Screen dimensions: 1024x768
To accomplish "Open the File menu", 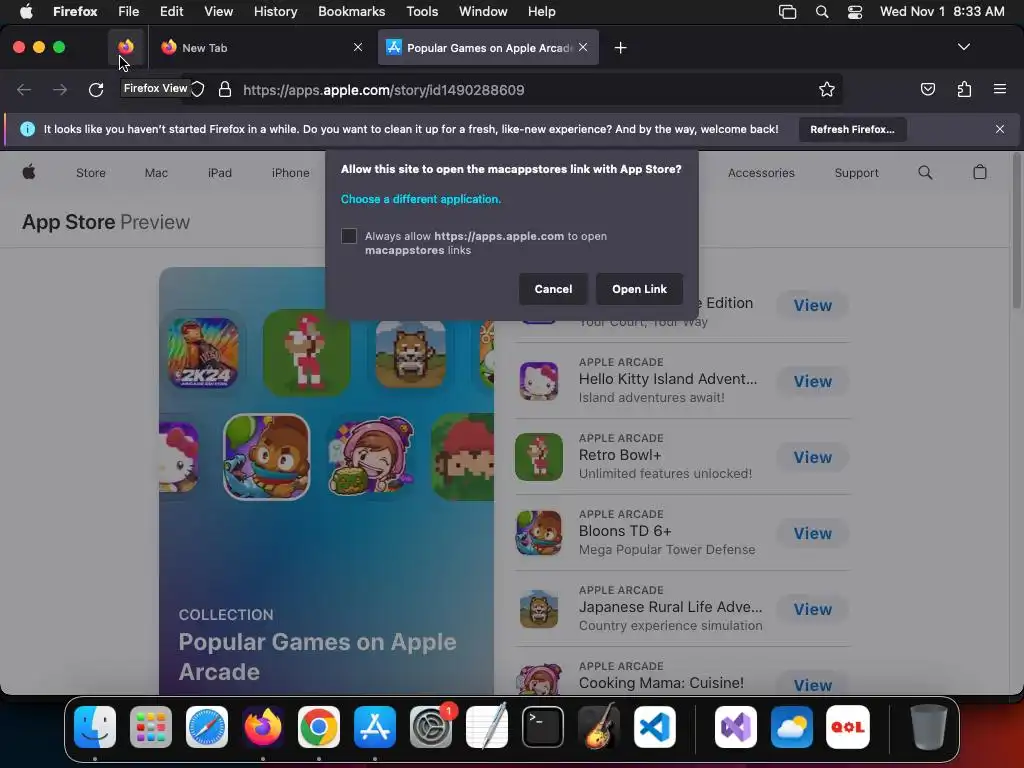I will pyautogui.click(x=128, y=12).
